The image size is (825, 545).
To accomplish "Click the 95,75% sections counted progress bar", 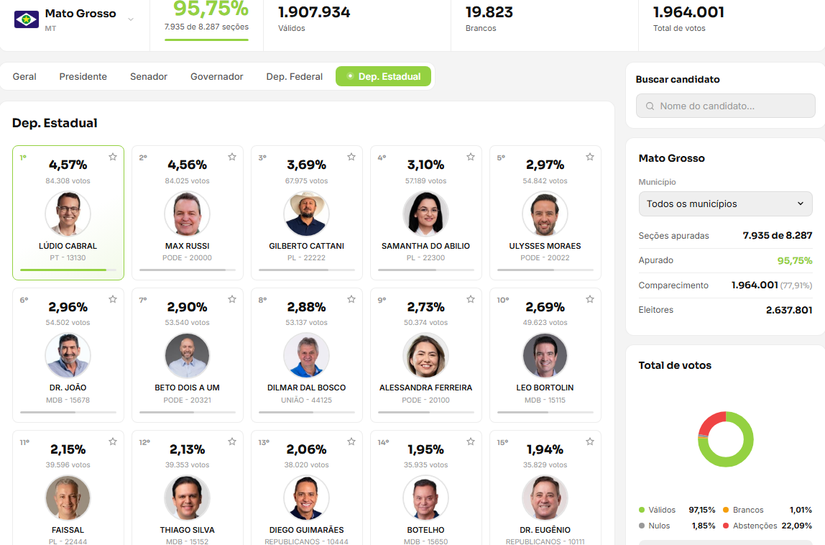I will pyautogui.click(x=206, y=39).
